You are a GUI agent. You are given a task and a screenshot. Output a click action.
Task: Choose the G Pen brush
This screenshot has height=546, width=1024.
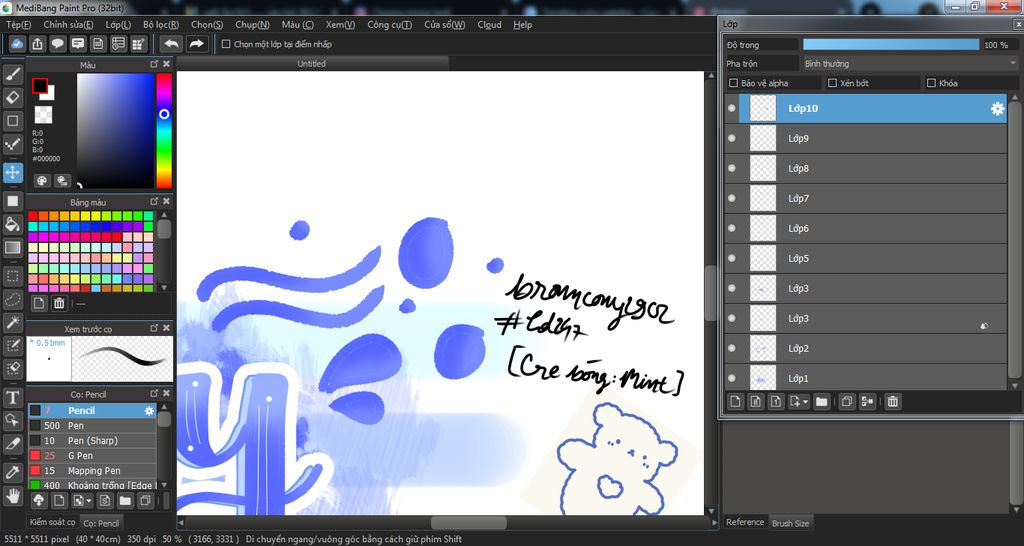coord(91,456)
